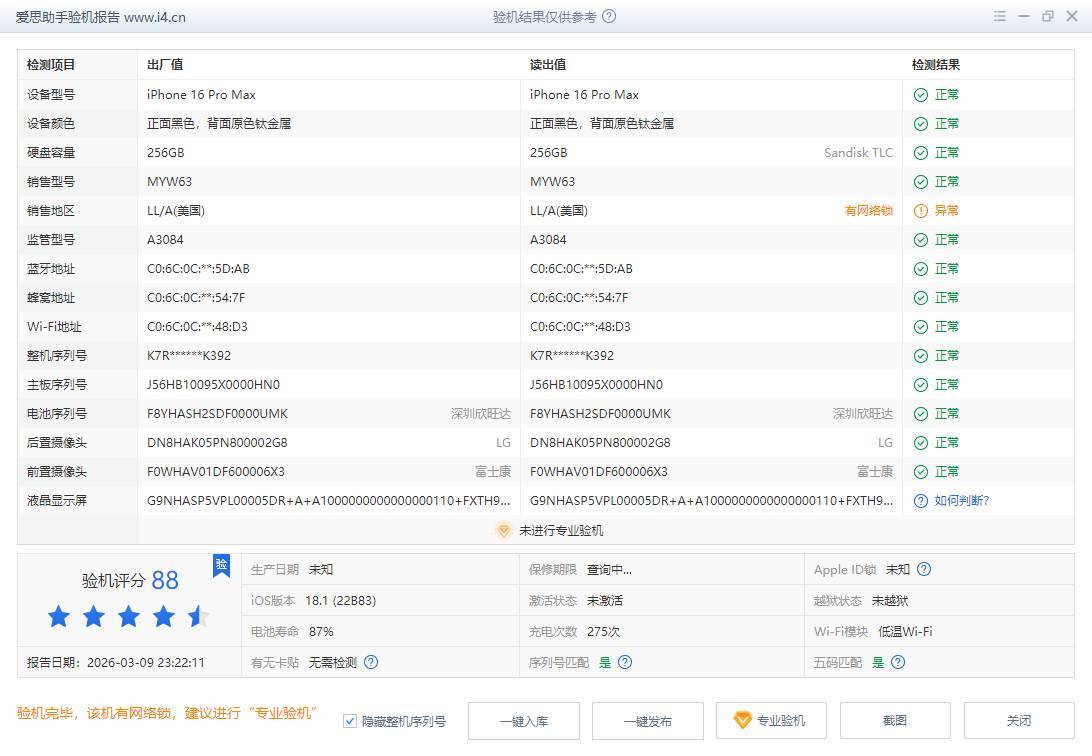Click the orange warning icon for 销售地区

click(x=920, y=211)
